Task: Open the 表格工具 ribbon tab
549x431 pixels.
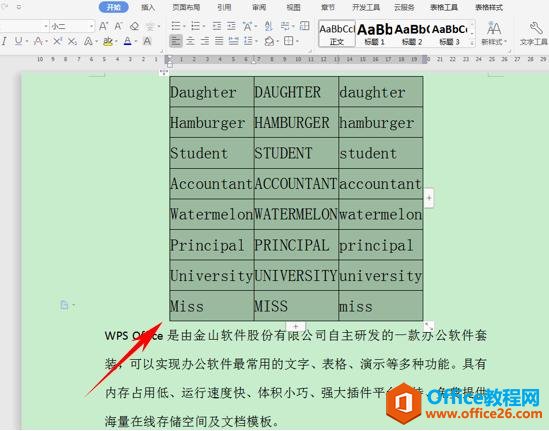Action: click(444, 7)
